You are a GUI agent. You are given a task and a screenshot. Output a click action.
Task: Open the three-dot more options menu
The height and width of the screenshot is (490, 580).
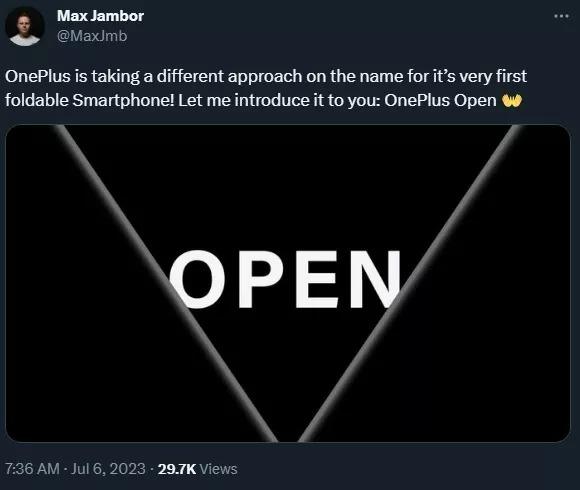point(561,16)
